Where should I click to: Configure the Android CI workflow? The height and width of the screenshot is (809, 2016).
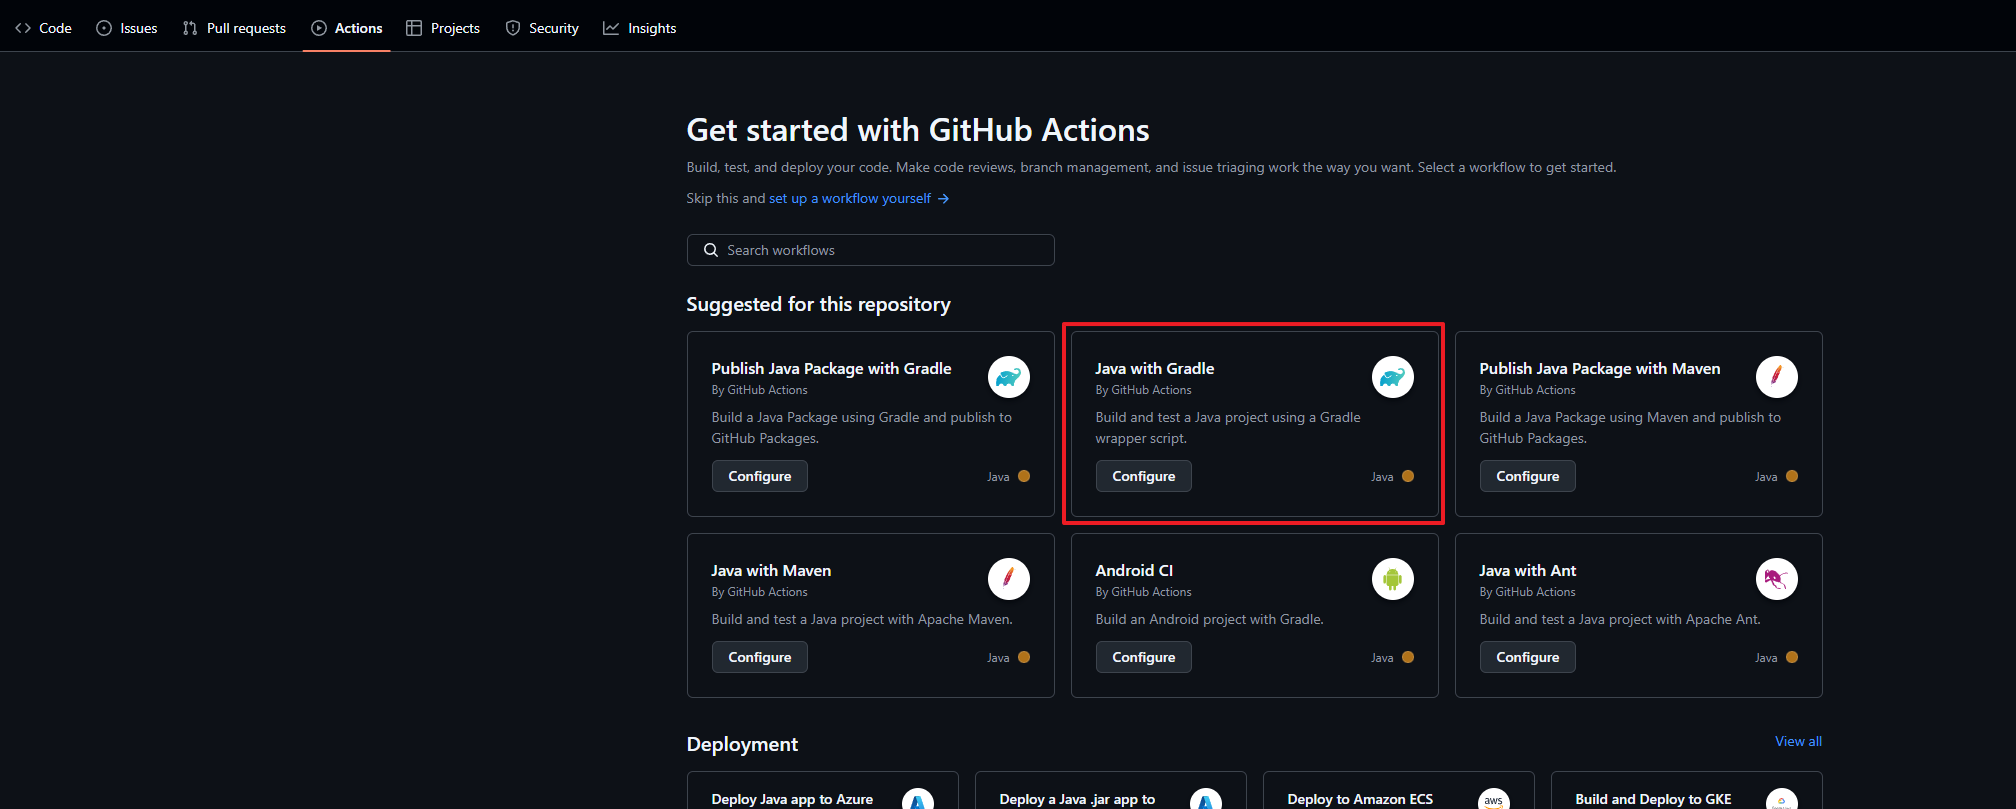(x=1144, y=657)
